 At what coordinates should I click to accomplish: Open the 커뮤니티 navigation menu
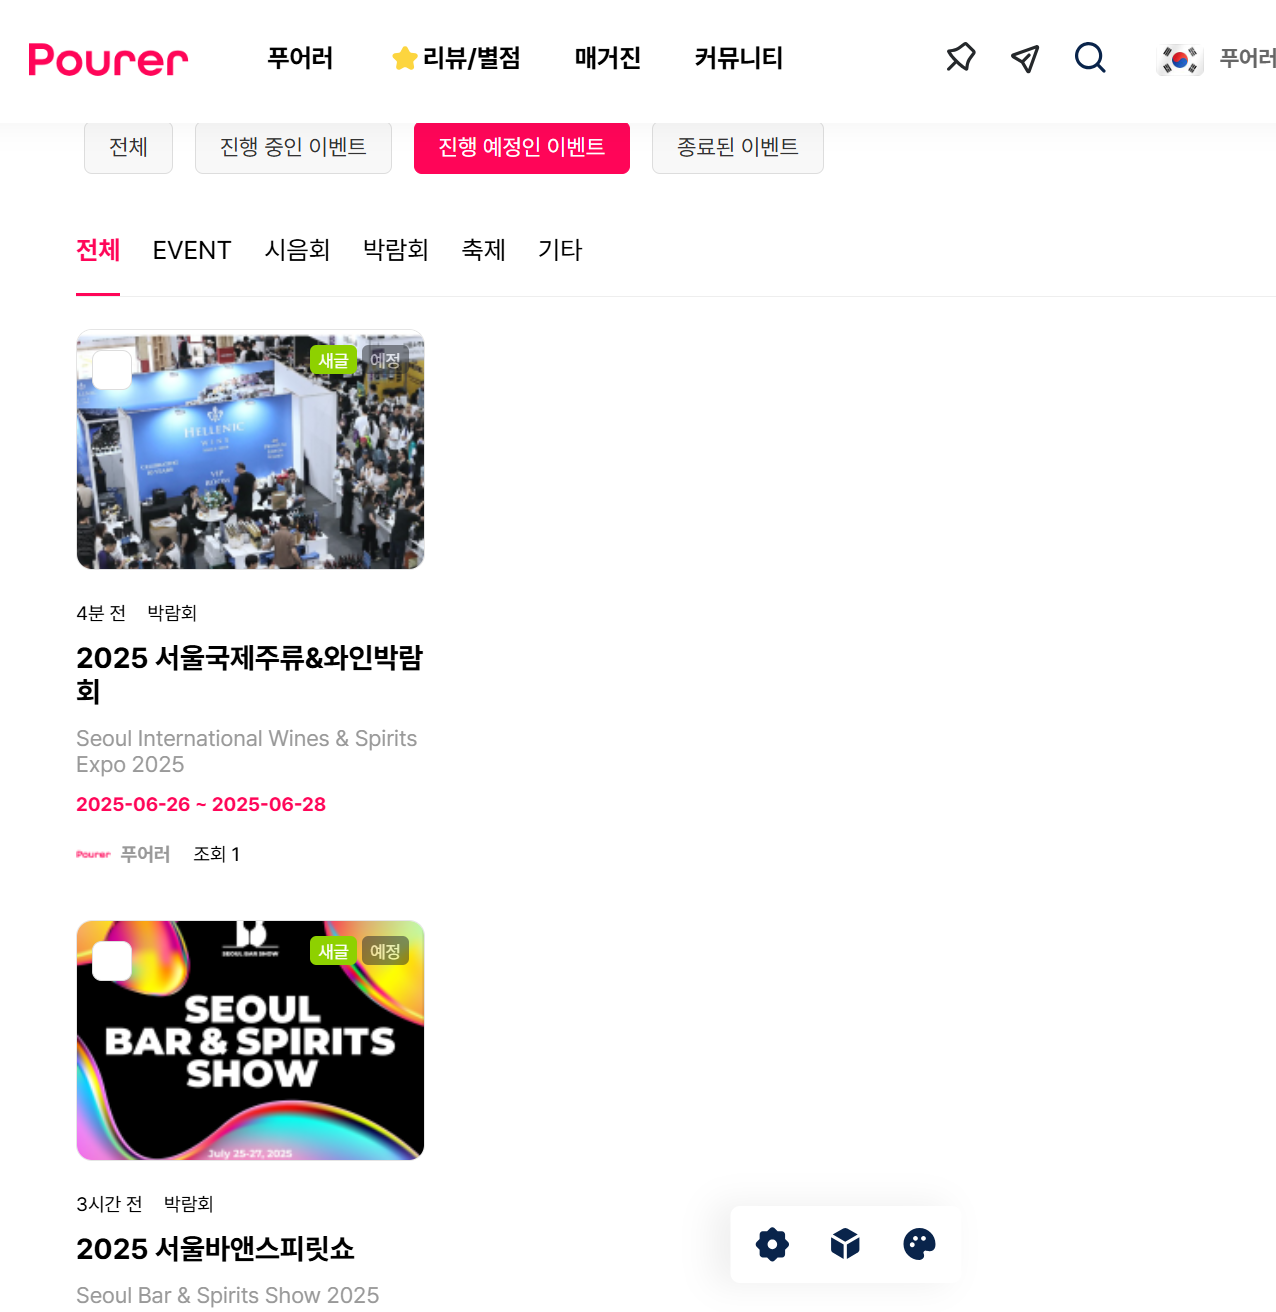click(739, 58)
